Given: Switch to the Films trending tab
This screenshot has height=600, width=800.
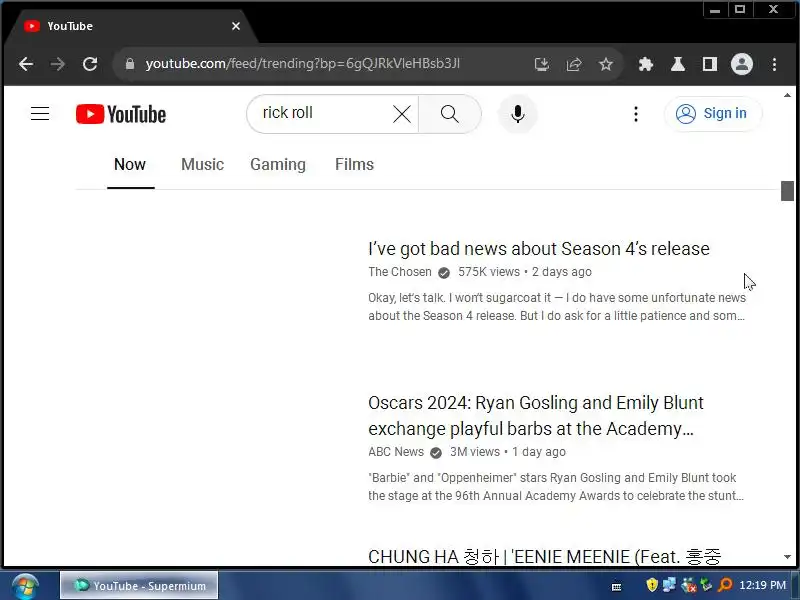Looking at the screenshot, I should pos(355,164).
